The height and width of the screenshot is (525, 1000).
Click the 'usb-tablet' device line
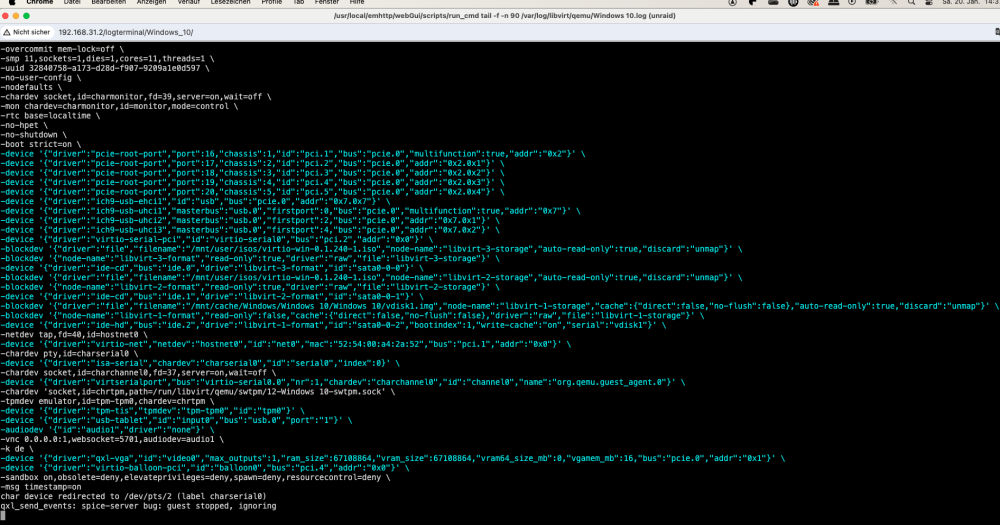click(176, 420)
